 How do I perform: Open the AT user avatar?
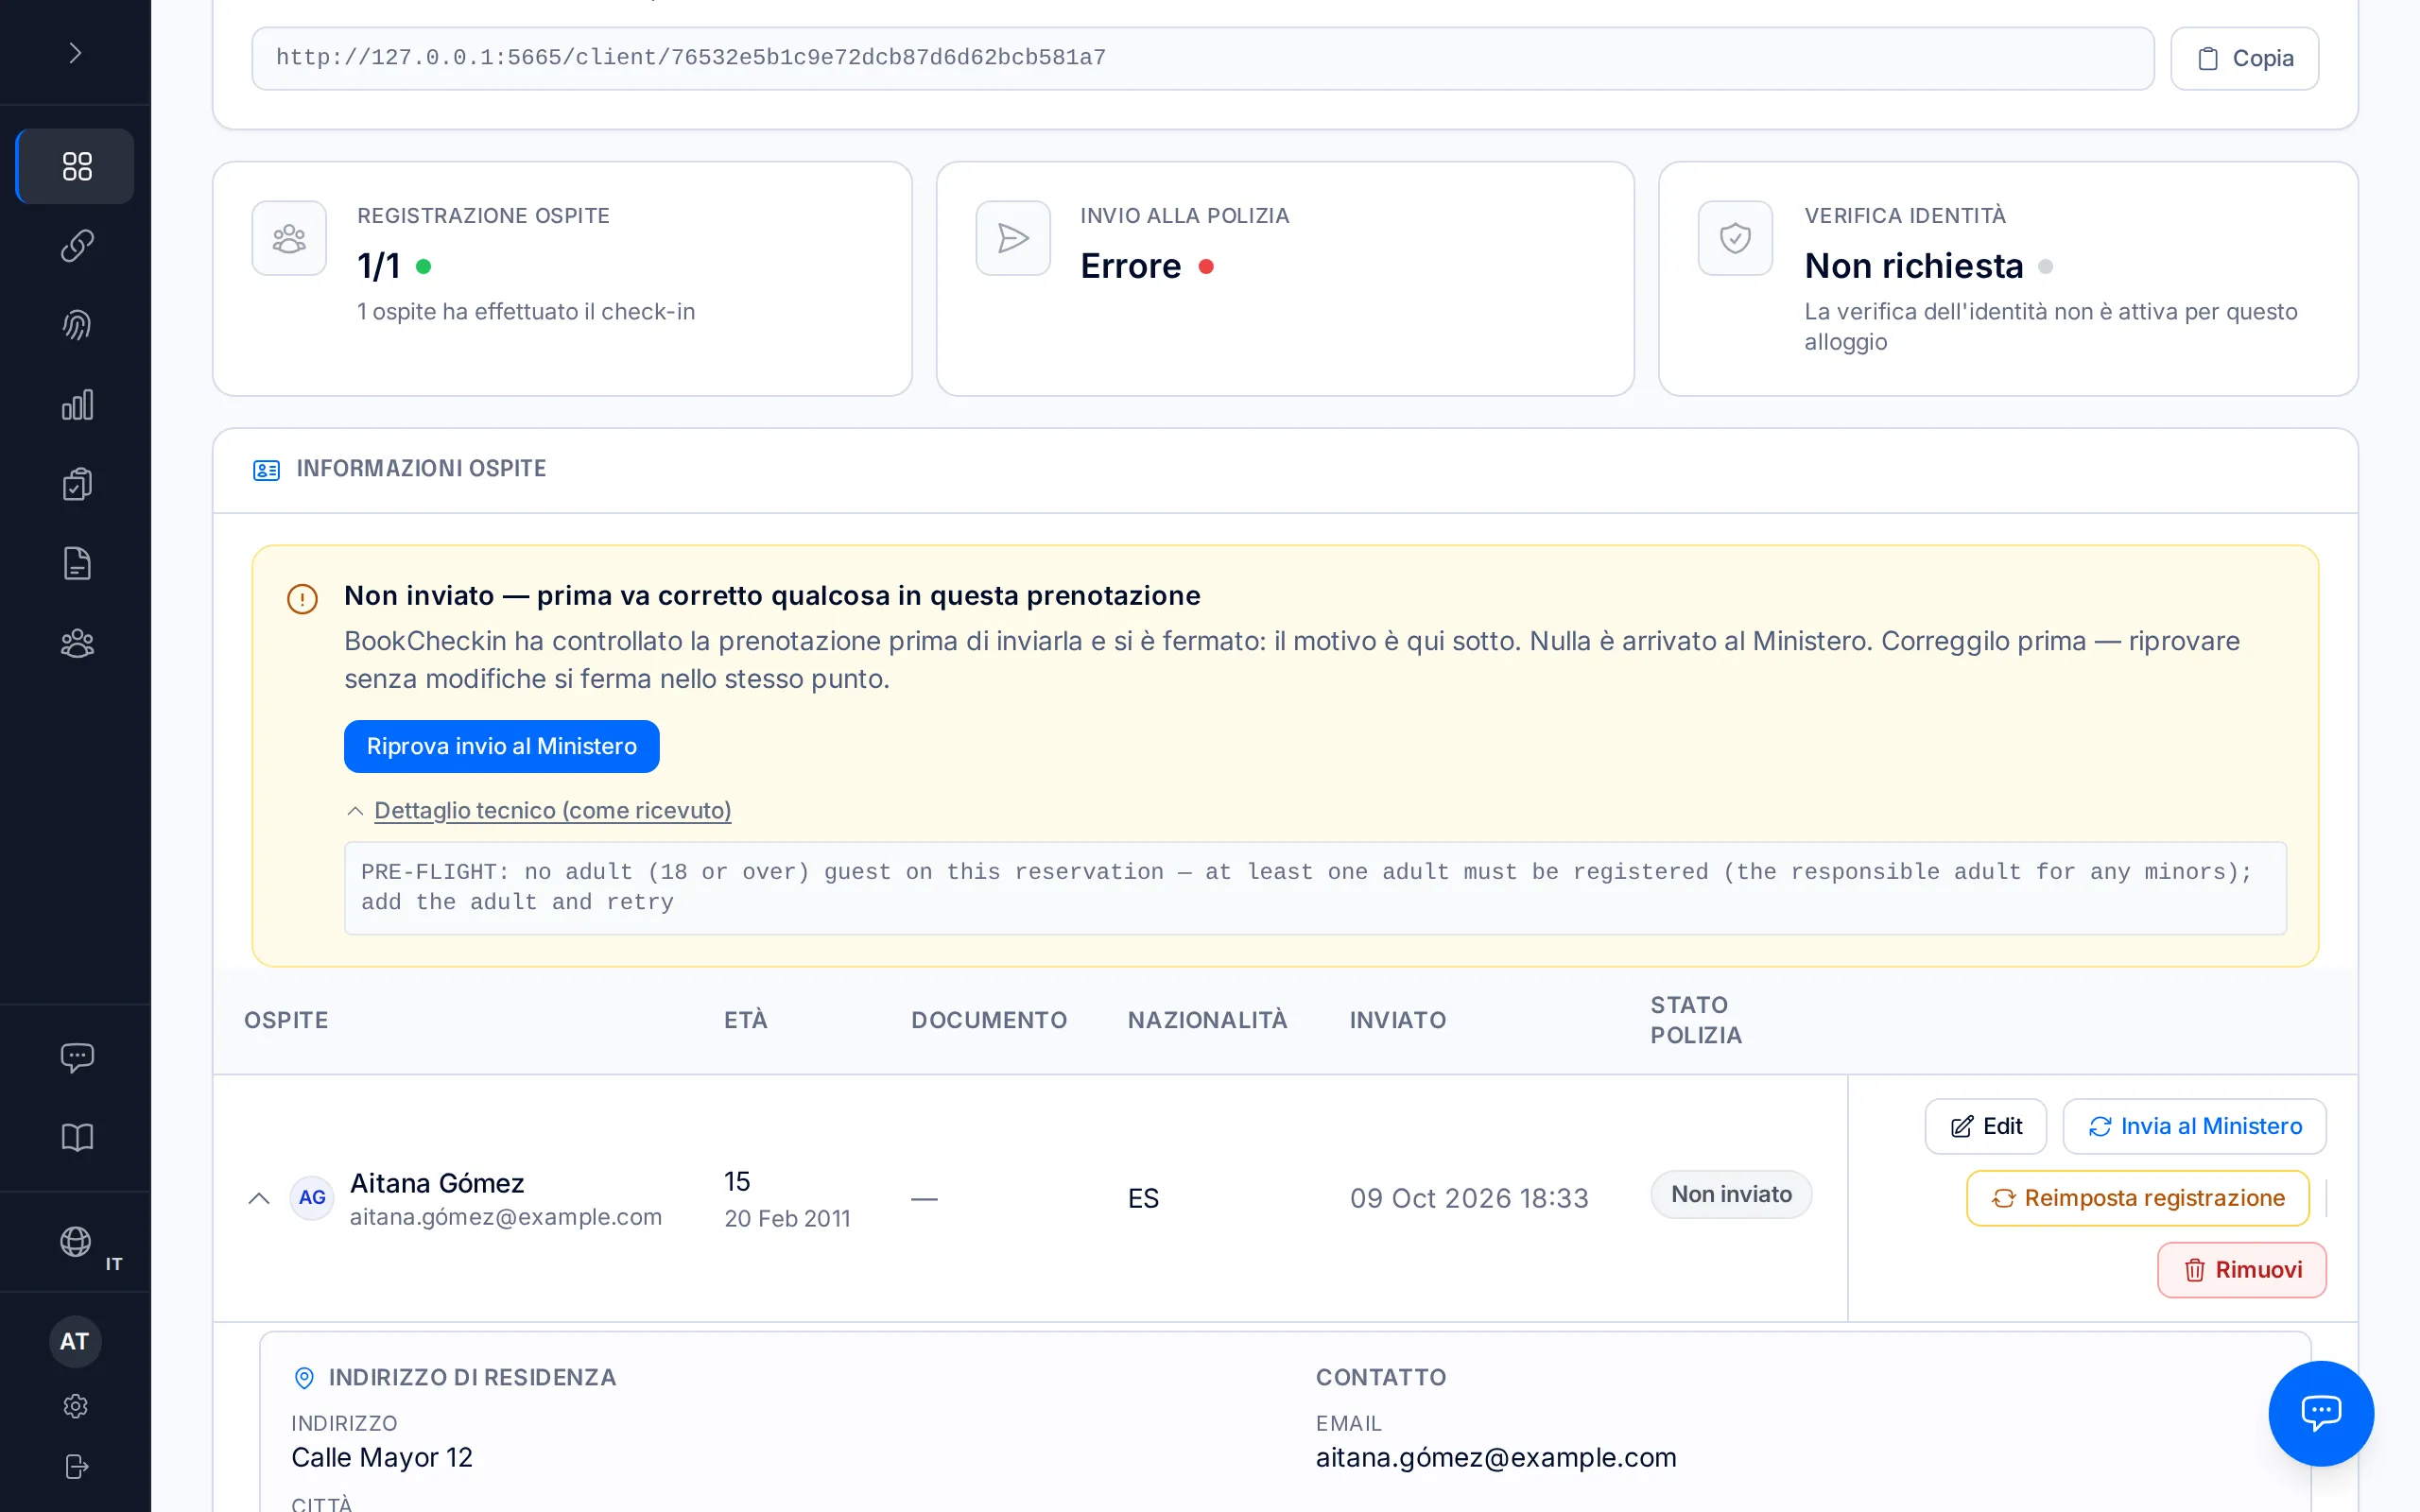(75, 1342)
